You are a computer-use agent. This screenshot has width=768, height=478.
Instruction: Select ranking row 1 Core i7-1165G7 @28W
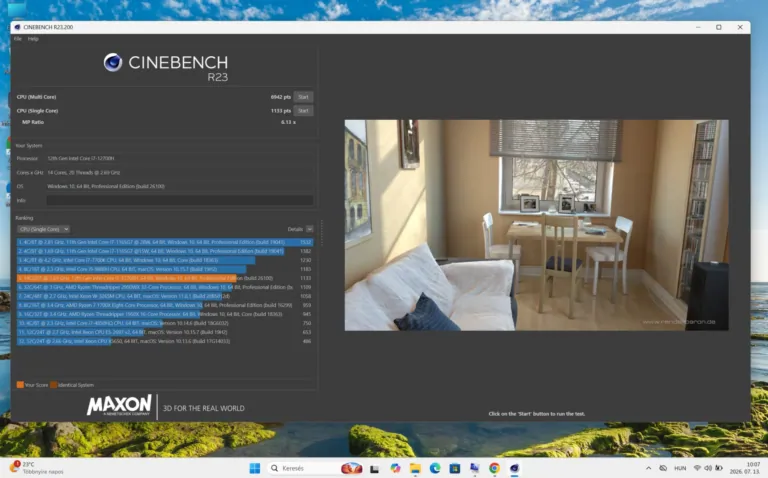(165, 242)
